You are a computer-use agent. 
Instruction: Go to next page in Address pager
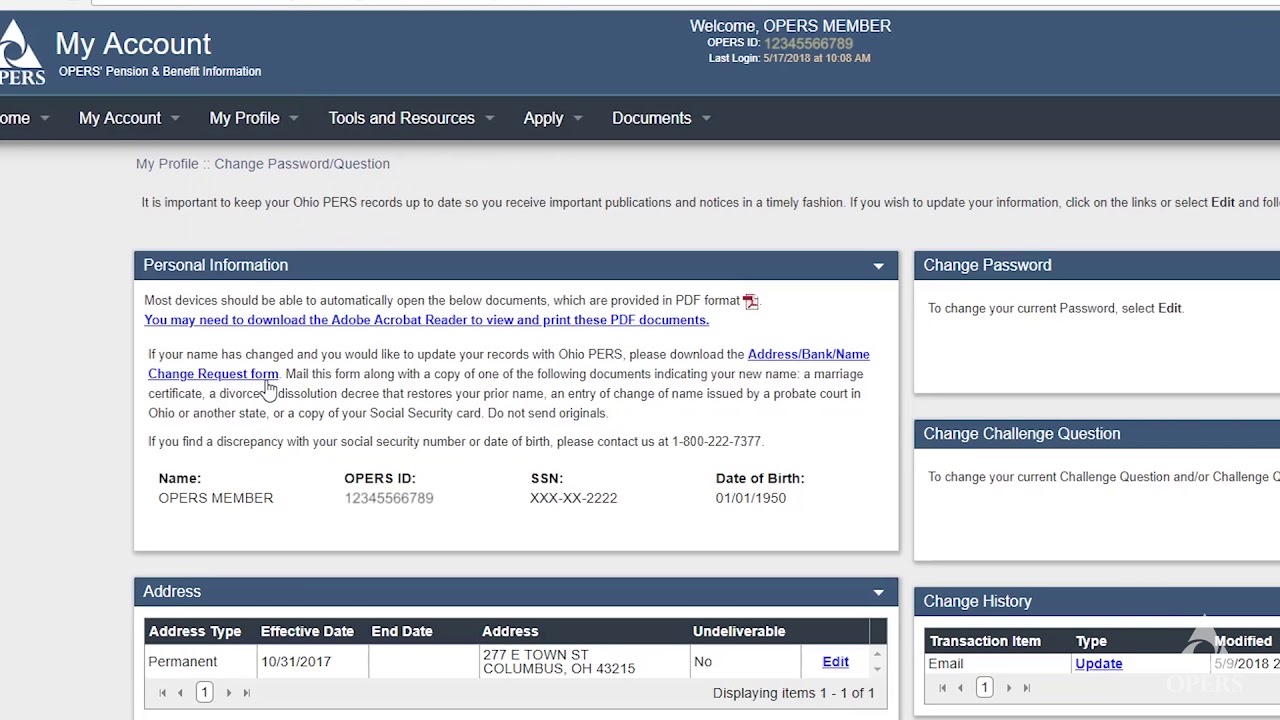[x=228, y=693]
